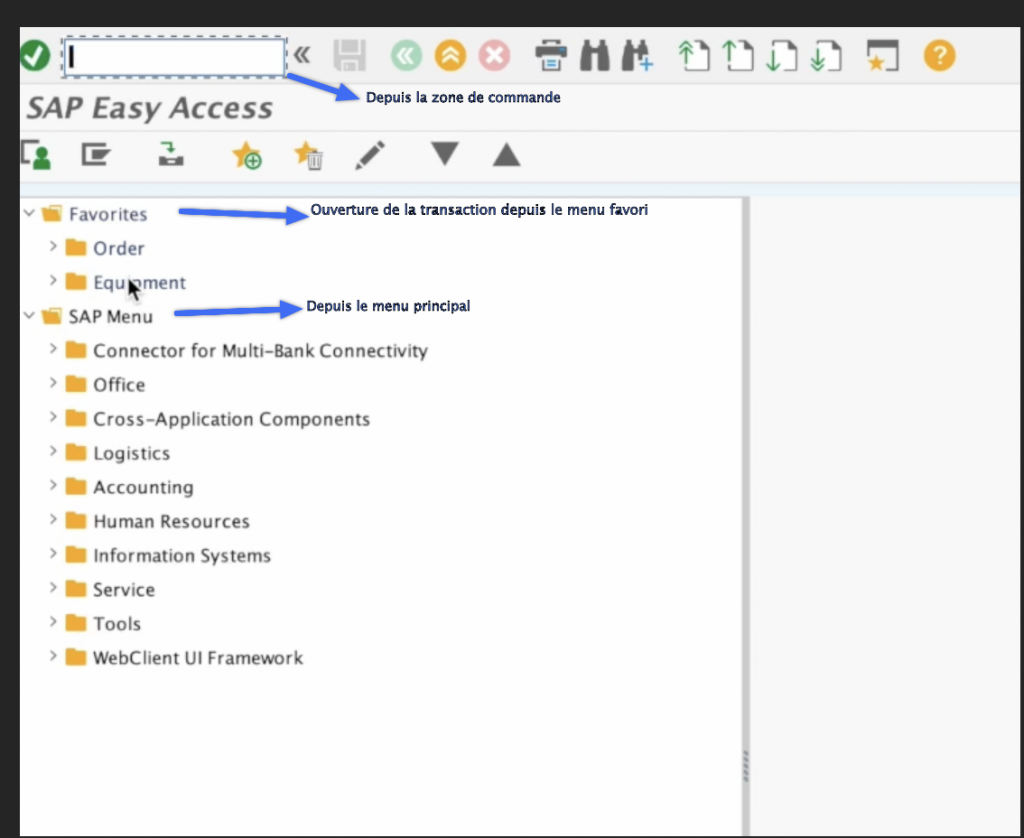Image resolution: width=1024 pixels, height=838 pixels.
Task: Click the Find binoculars icon
Action: coord(595,55)
